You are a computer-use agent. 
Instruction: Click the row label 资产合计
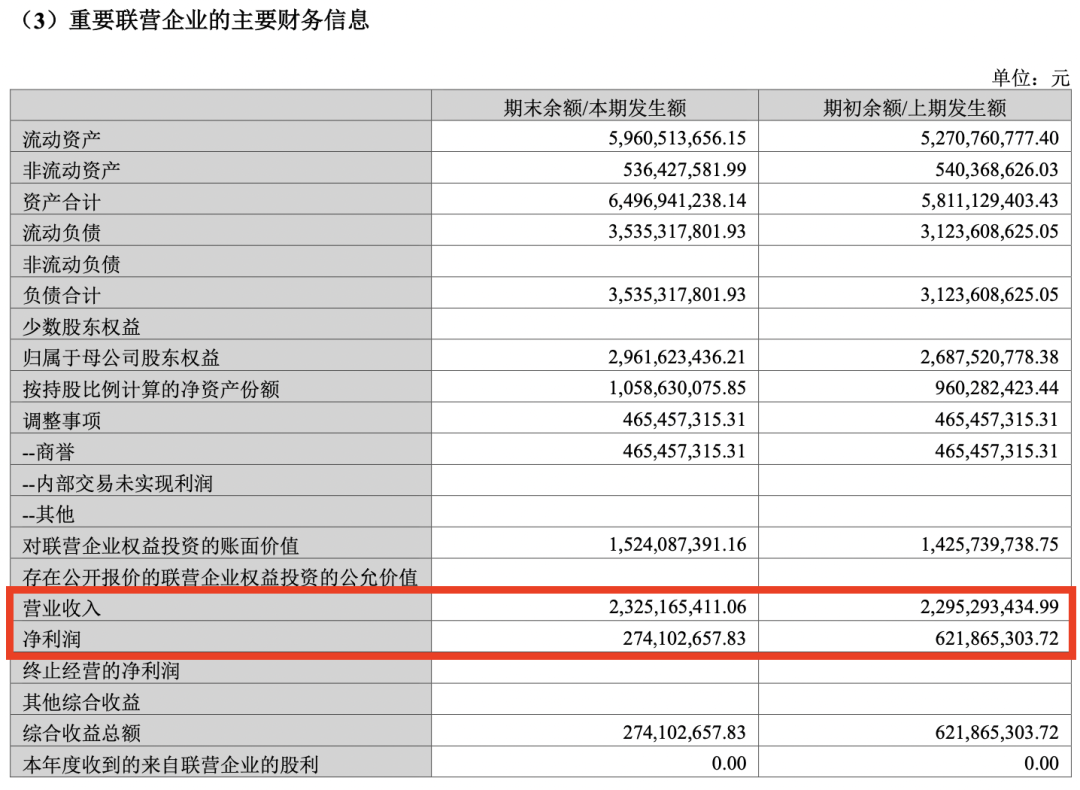click(x=62, y=202)
